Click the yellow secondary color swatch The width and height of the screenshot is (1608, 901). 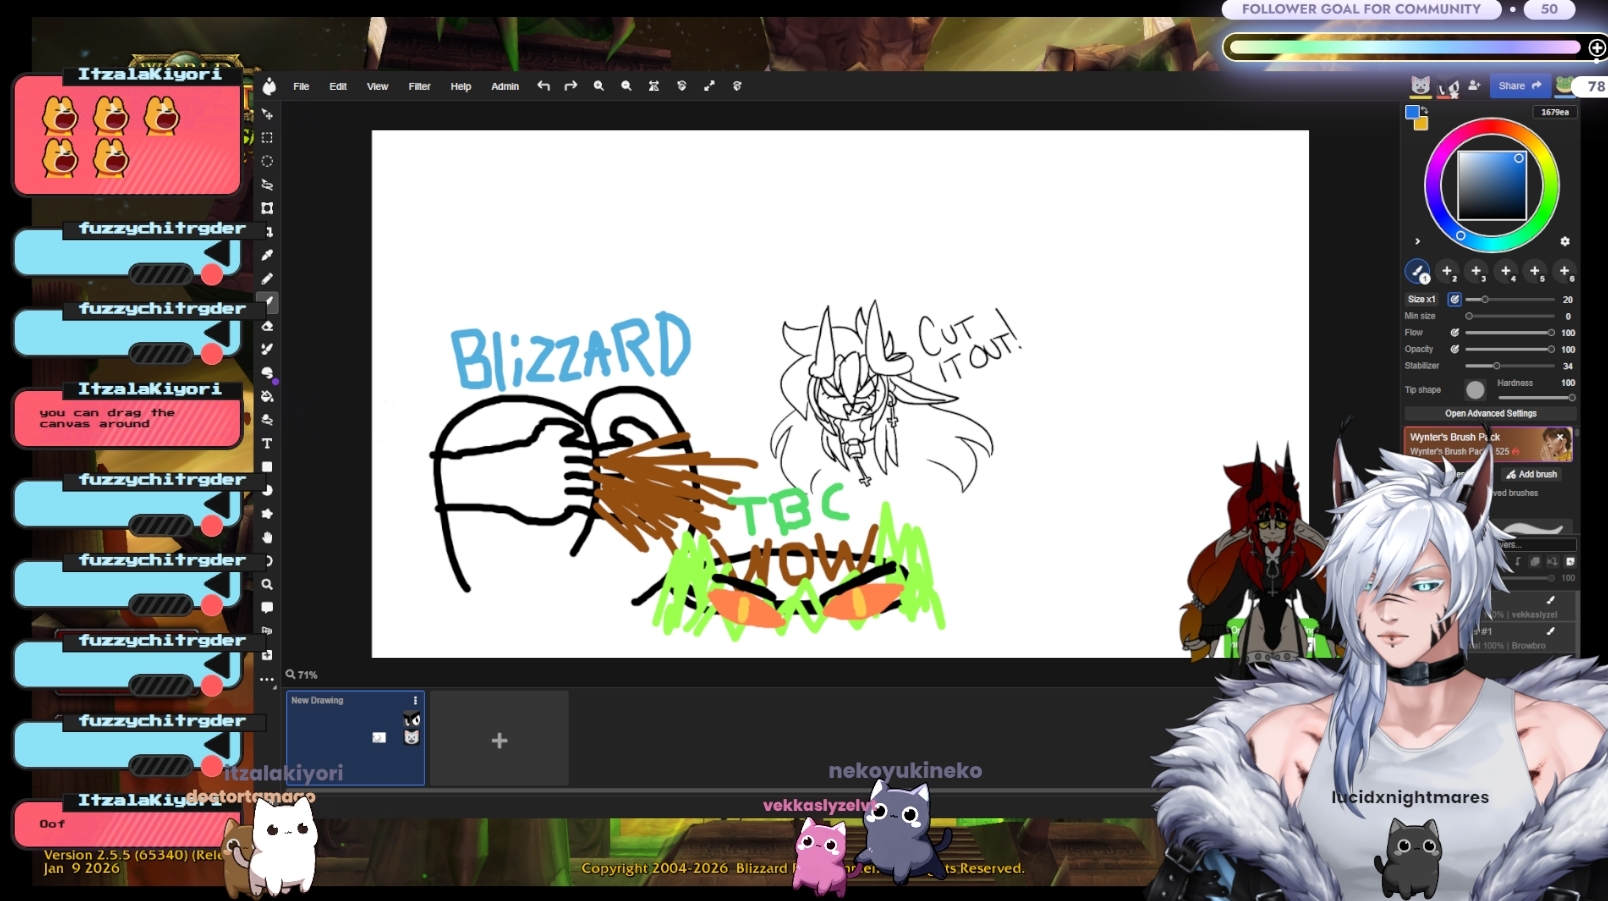pyautogui.click(x=1421, y=123)
